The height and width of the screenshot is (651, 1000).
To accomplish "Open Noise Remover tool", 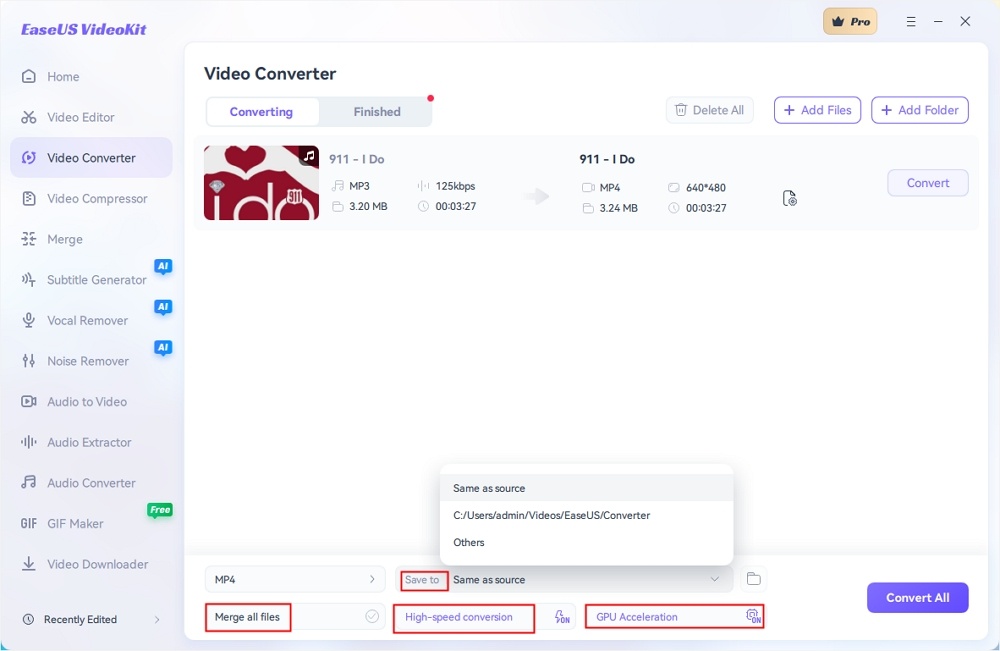I will [x=75, y=361].
